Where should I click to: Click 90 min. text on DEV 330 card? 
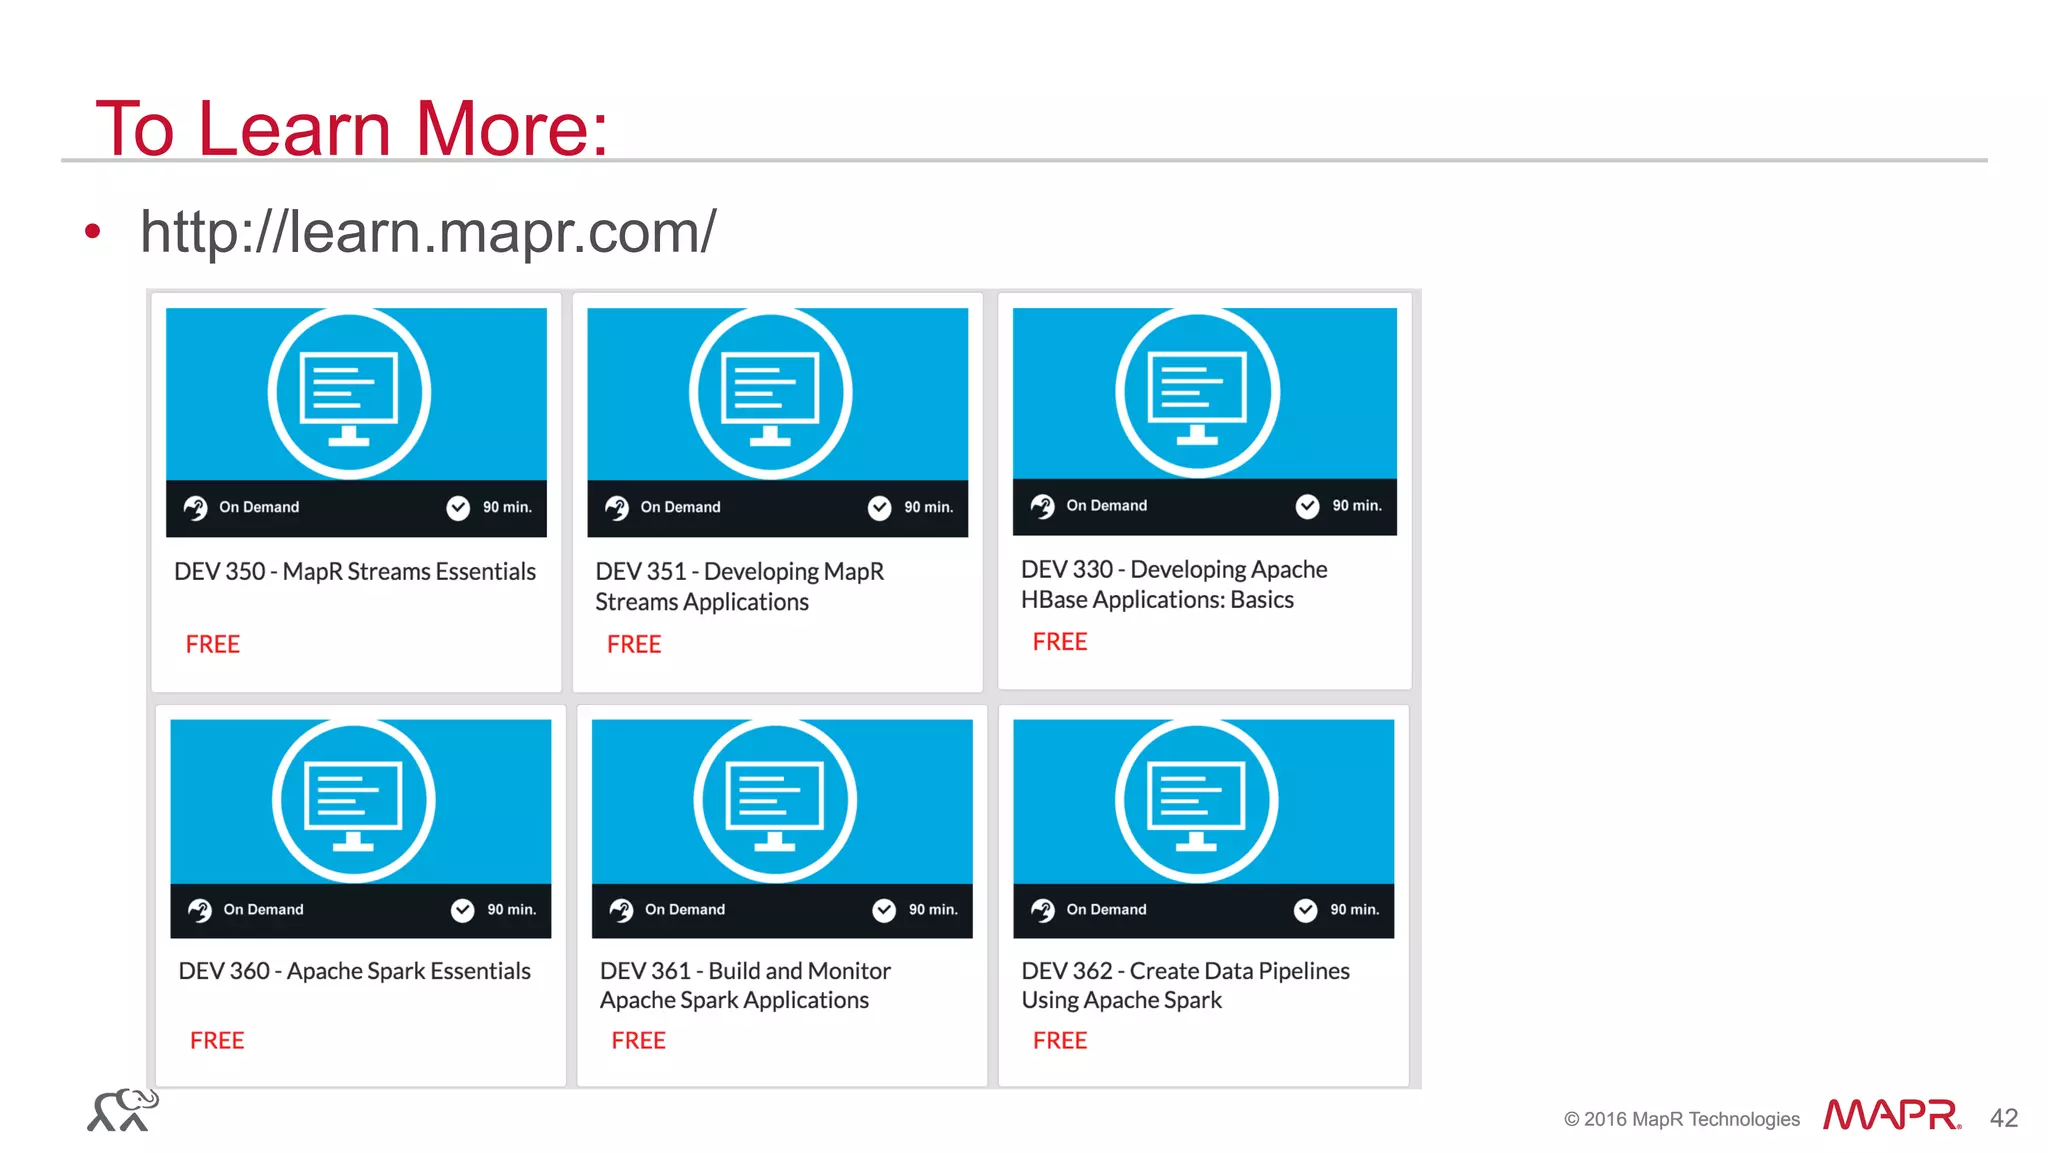pyautogui.click(x=1357, y=506)
